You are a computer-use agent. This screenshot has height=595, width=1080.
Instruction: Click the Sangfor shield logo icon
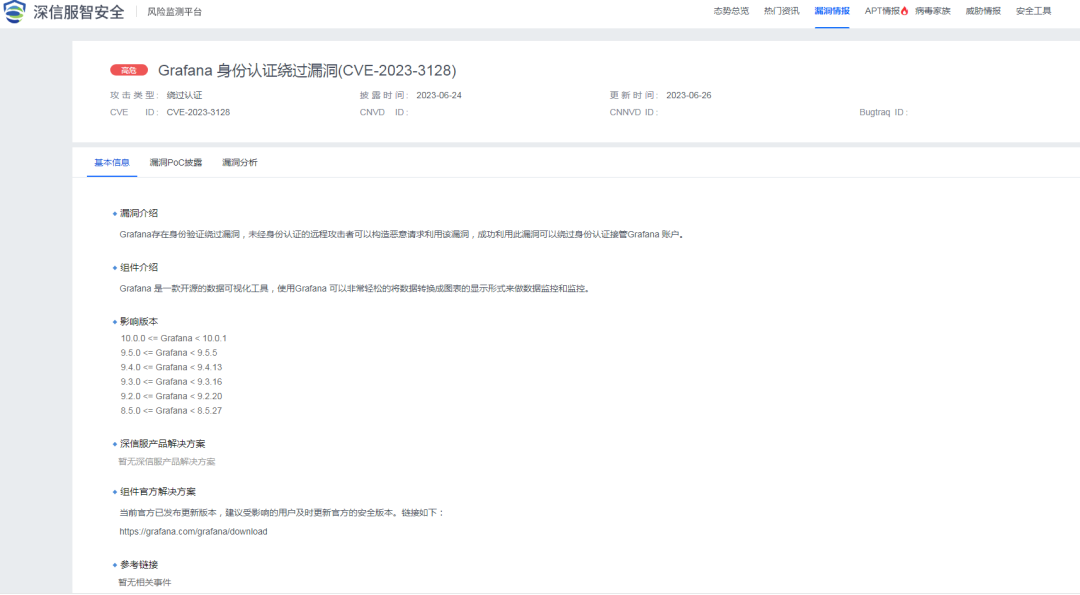14,12
